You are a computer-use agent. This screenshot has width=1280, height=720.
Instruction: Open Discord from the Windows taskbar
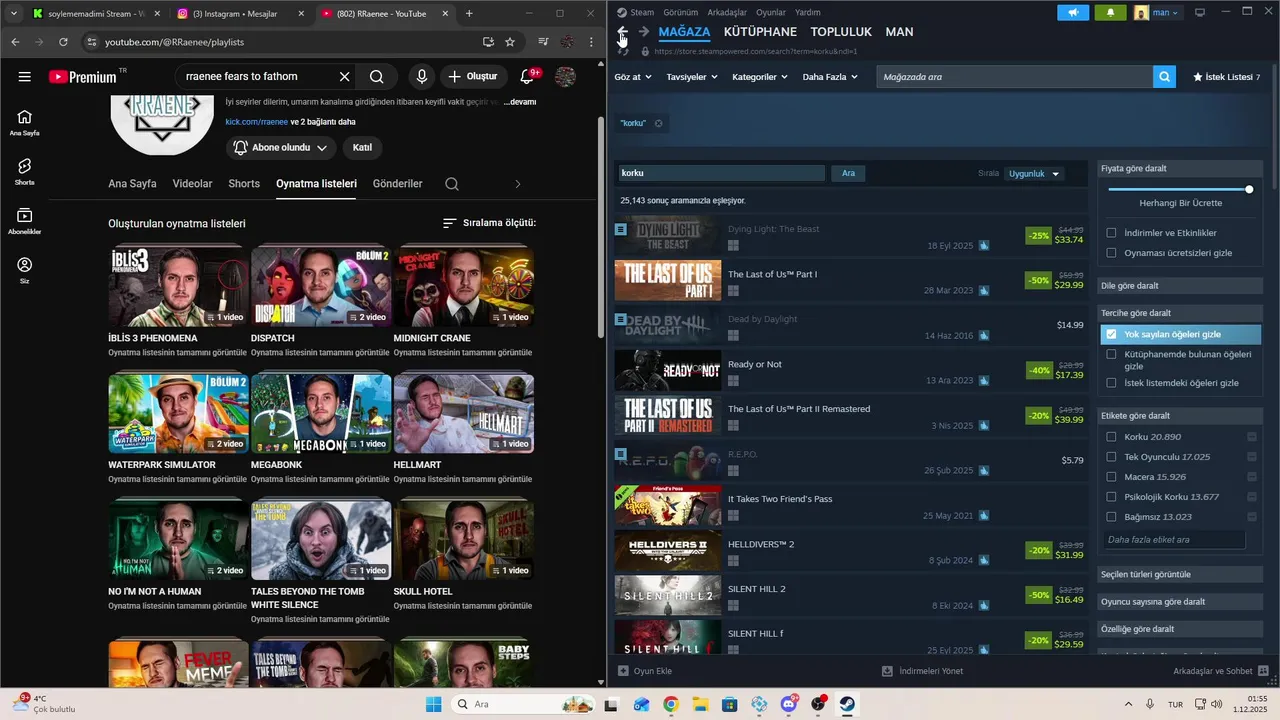[x=788, y=704]
